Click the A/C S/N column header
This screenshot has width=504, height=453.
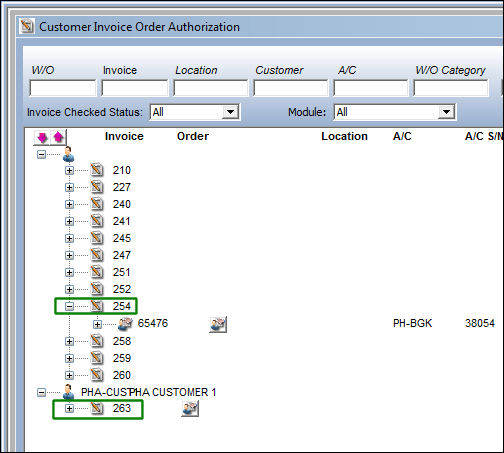(484, 136)
